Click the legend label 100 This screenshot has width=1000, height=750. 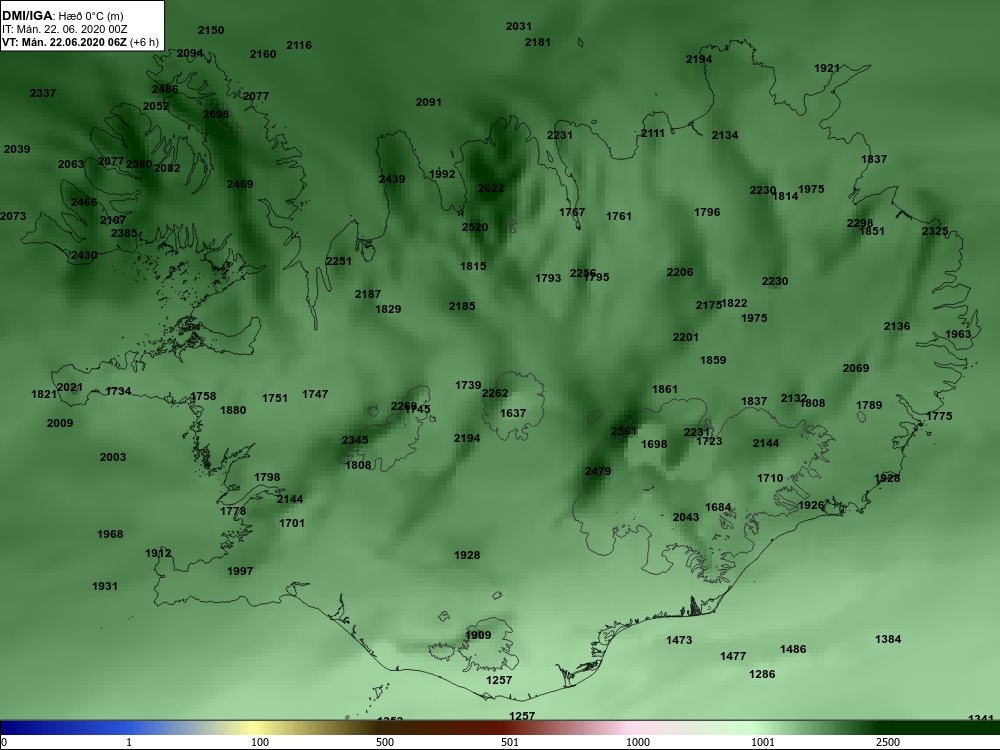(x=260, y=742)
